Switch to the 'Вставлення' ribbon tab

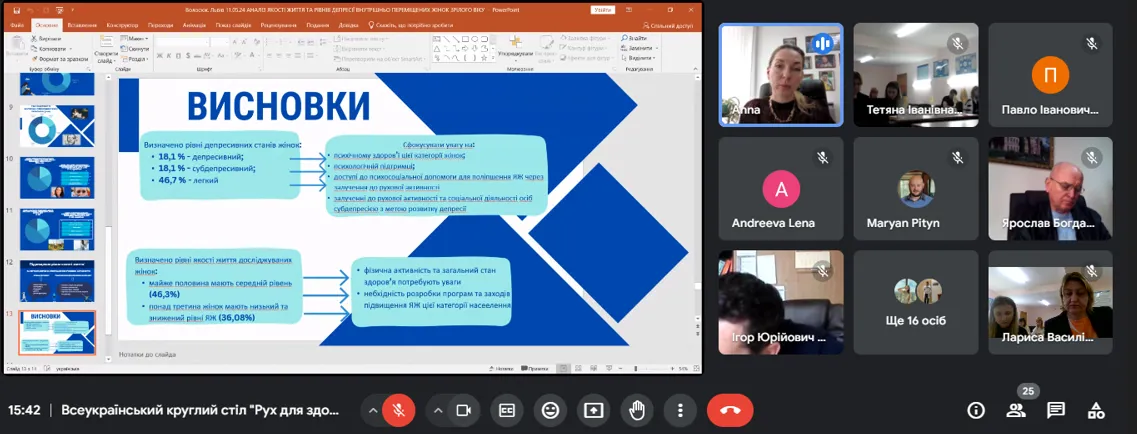[81, 24]
